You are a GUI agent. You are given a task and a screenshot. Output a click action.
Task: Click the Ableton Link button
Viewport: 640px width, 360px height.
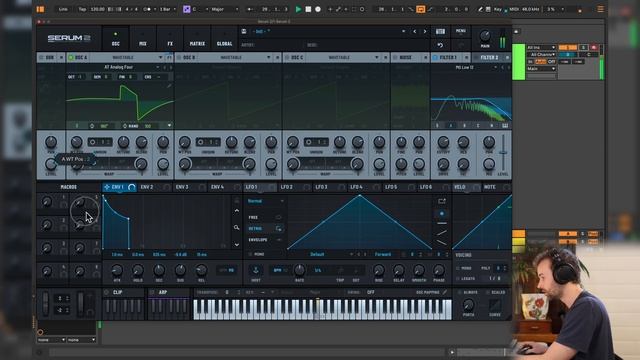pyautogui.click(x=63, y=9)
